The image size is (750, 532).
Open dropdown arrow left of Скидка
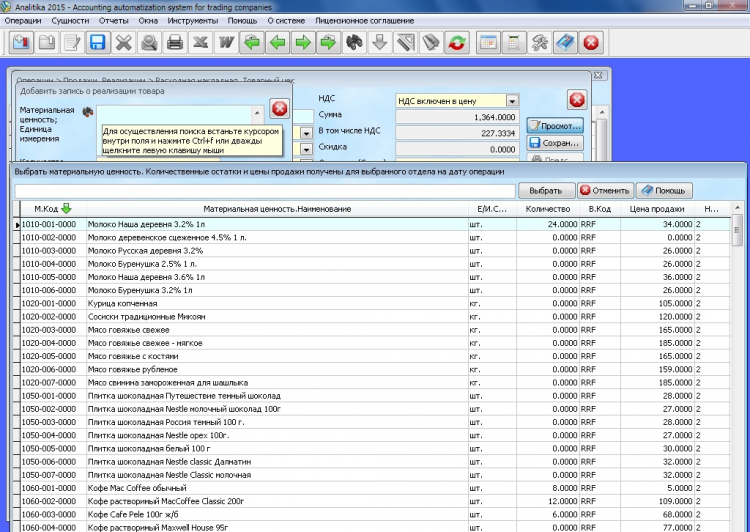click(x=307, y=149)
